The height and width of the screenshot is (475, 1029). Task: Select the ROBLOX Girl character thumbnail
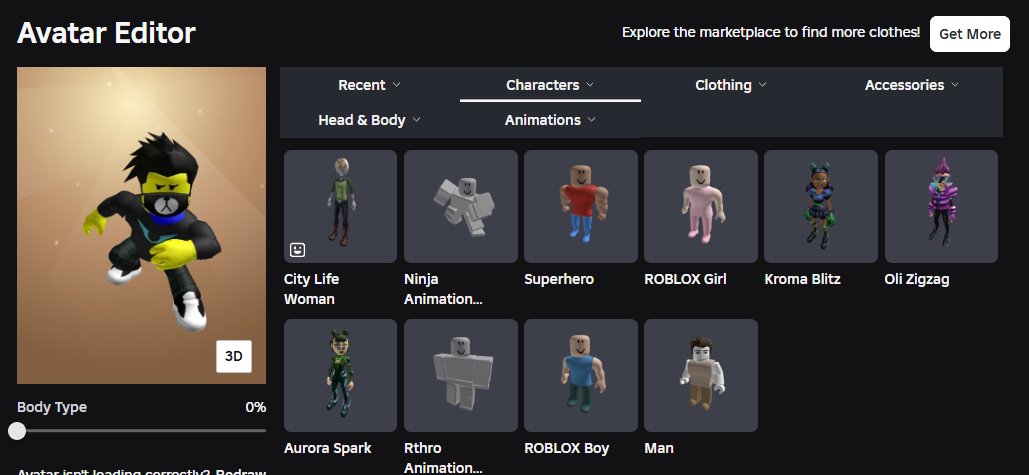701,206
